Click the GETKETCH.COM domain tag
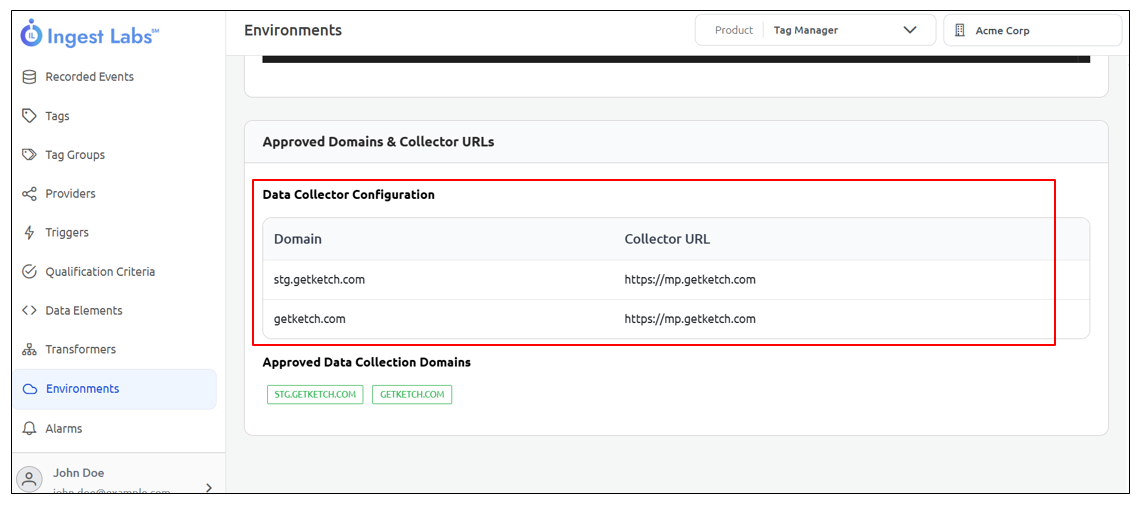This screenshot has width=1141, height=505. pyautogui.click(x=412, y=395)
